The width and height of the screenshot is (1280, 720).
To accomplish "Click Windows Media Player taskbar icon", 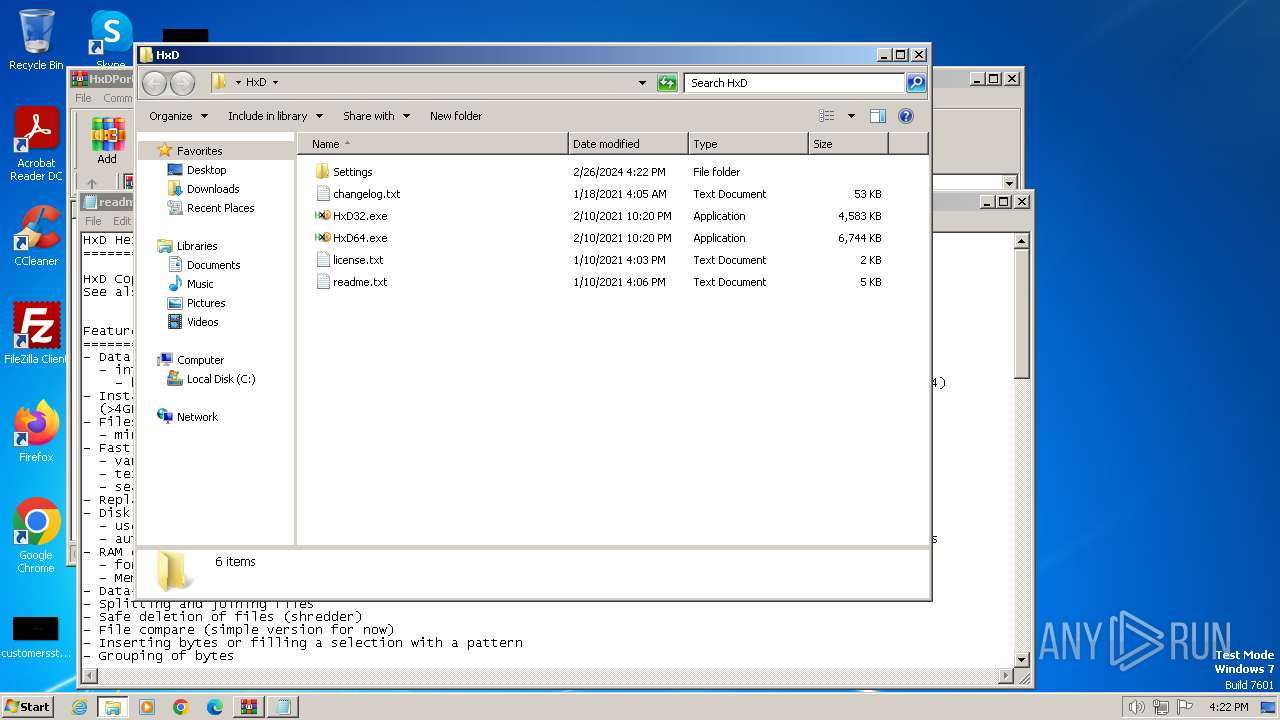I will (147, 707).
